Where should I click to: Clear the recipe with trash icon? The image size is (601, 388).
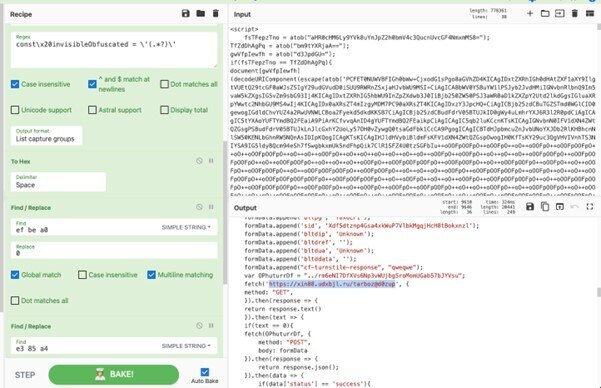click(x=215, y=14)
